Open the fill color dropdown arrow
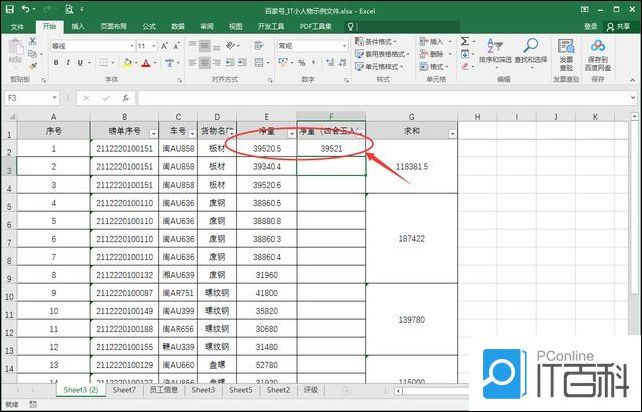The image size is (642, 412). [135, 63]
